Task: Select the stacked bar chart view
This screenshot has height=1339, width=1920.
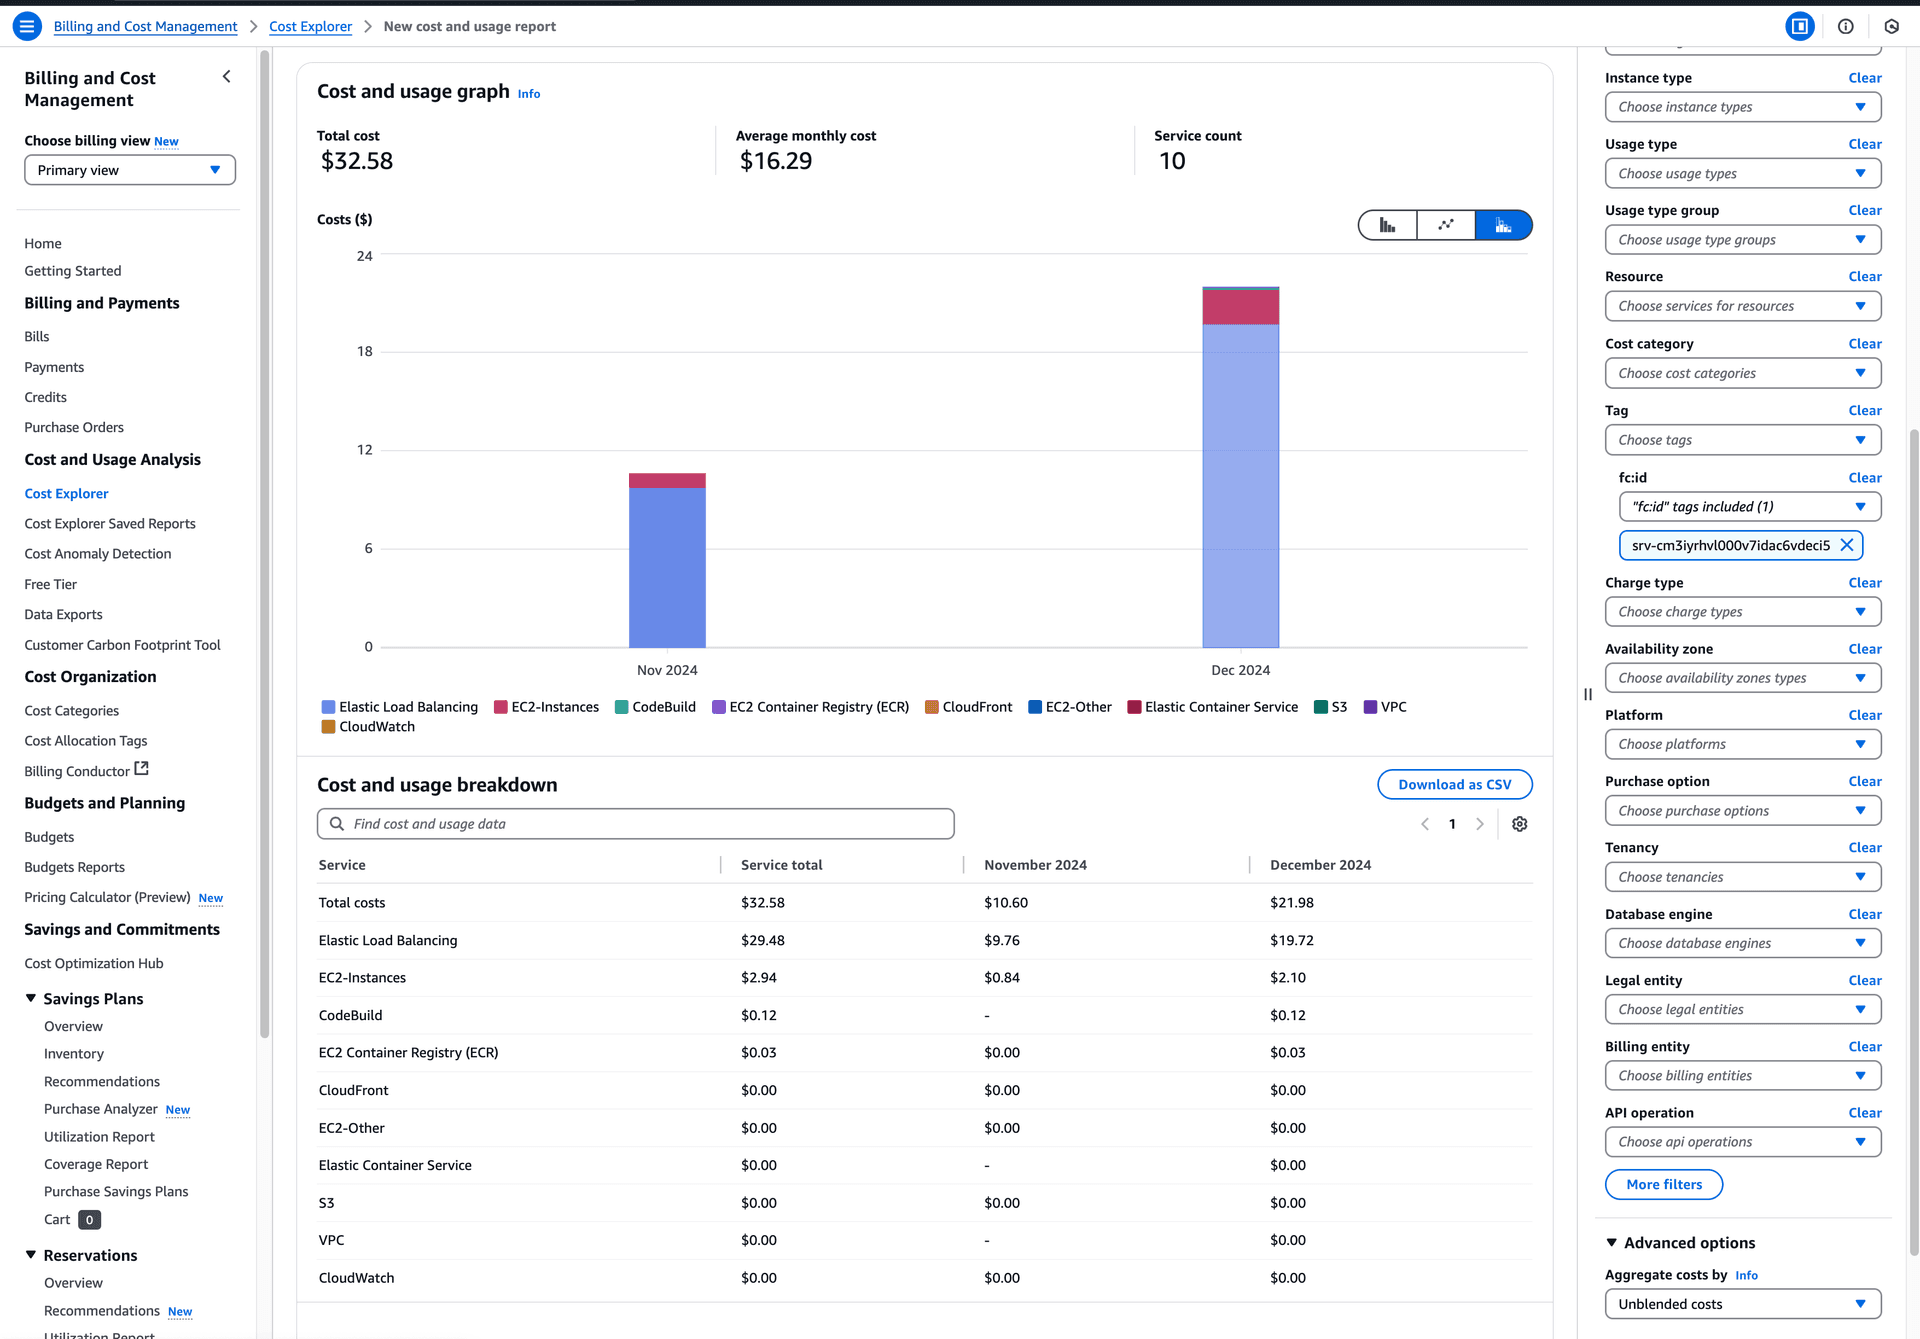Action: (1503, 225)
